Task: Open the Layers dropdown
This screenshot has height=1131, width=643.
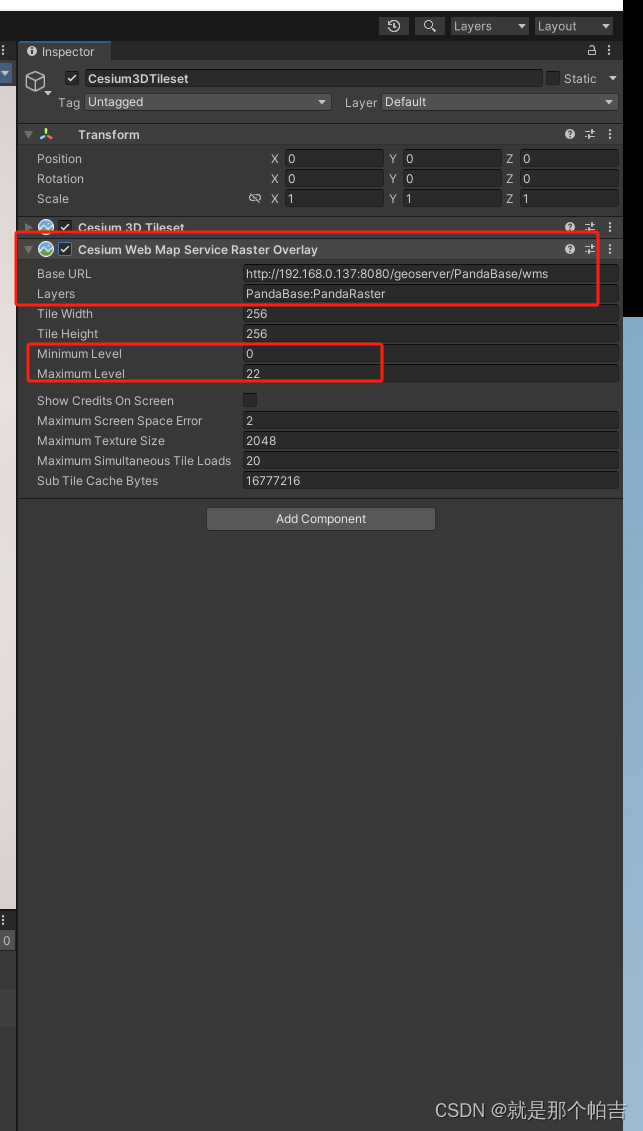Action: coord(490,26)
